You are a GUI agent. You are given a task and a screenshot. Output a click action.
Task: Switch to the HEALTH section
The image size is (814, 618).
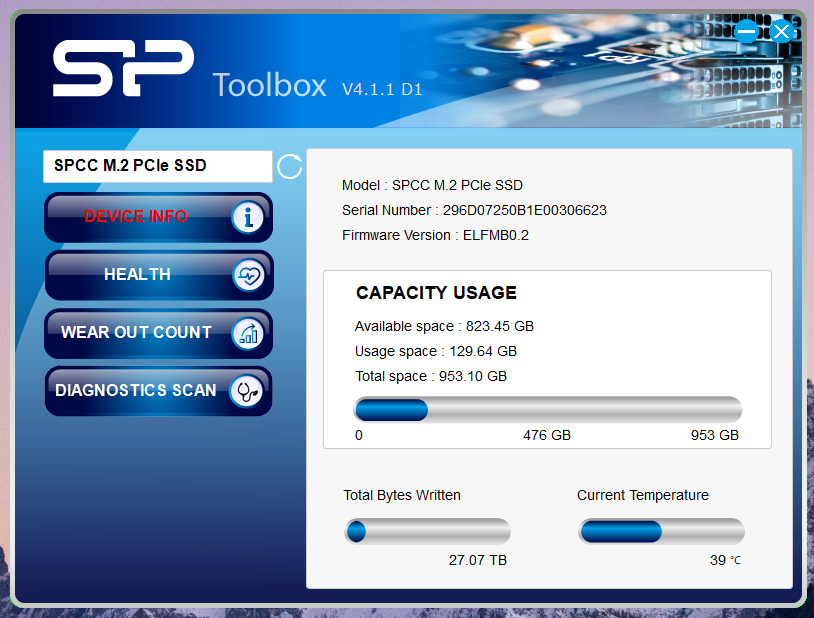(x=158, y=275)
